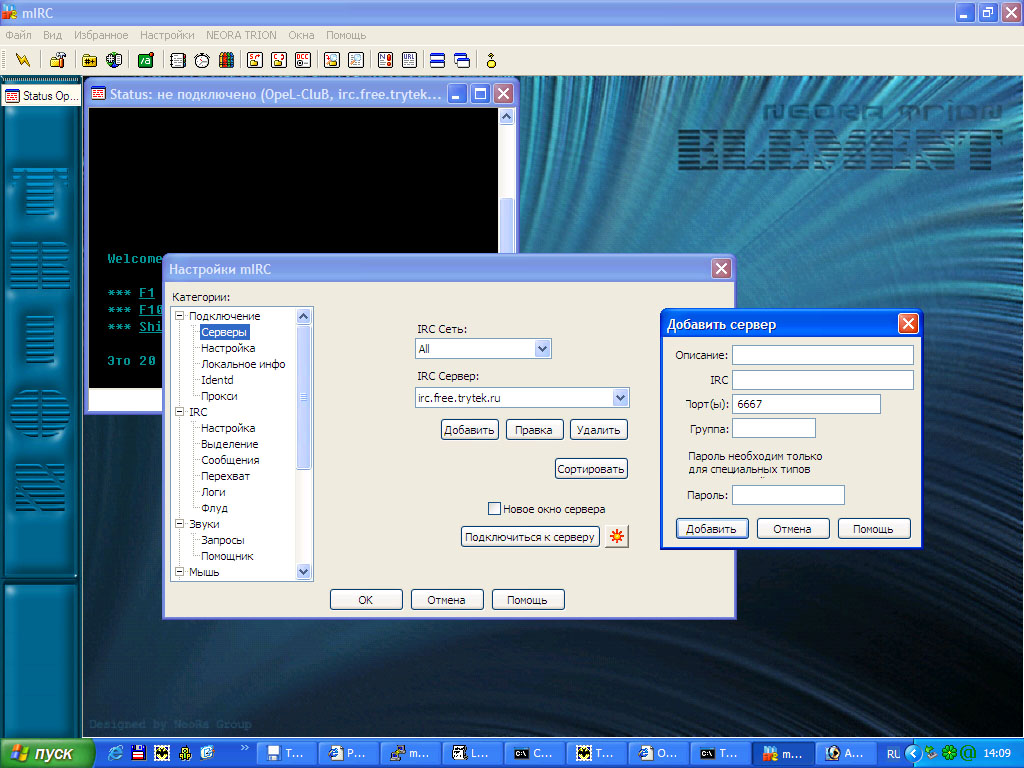Click the IRC address field in Добавить сервер
The width and height of the screenshot is (1024, 768).
823,380
